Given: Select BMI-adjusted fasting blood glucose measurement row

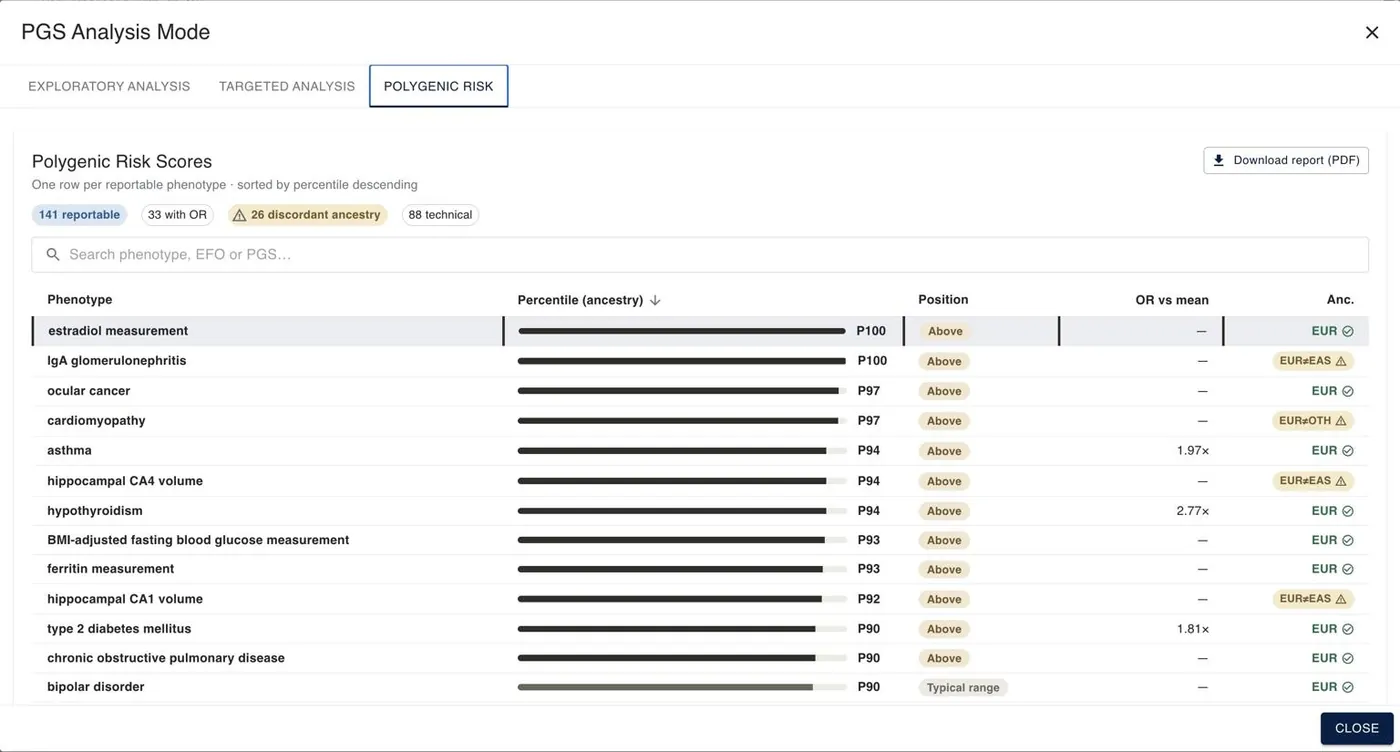Looking at the screenshot, I should click(x=700, y=540).
